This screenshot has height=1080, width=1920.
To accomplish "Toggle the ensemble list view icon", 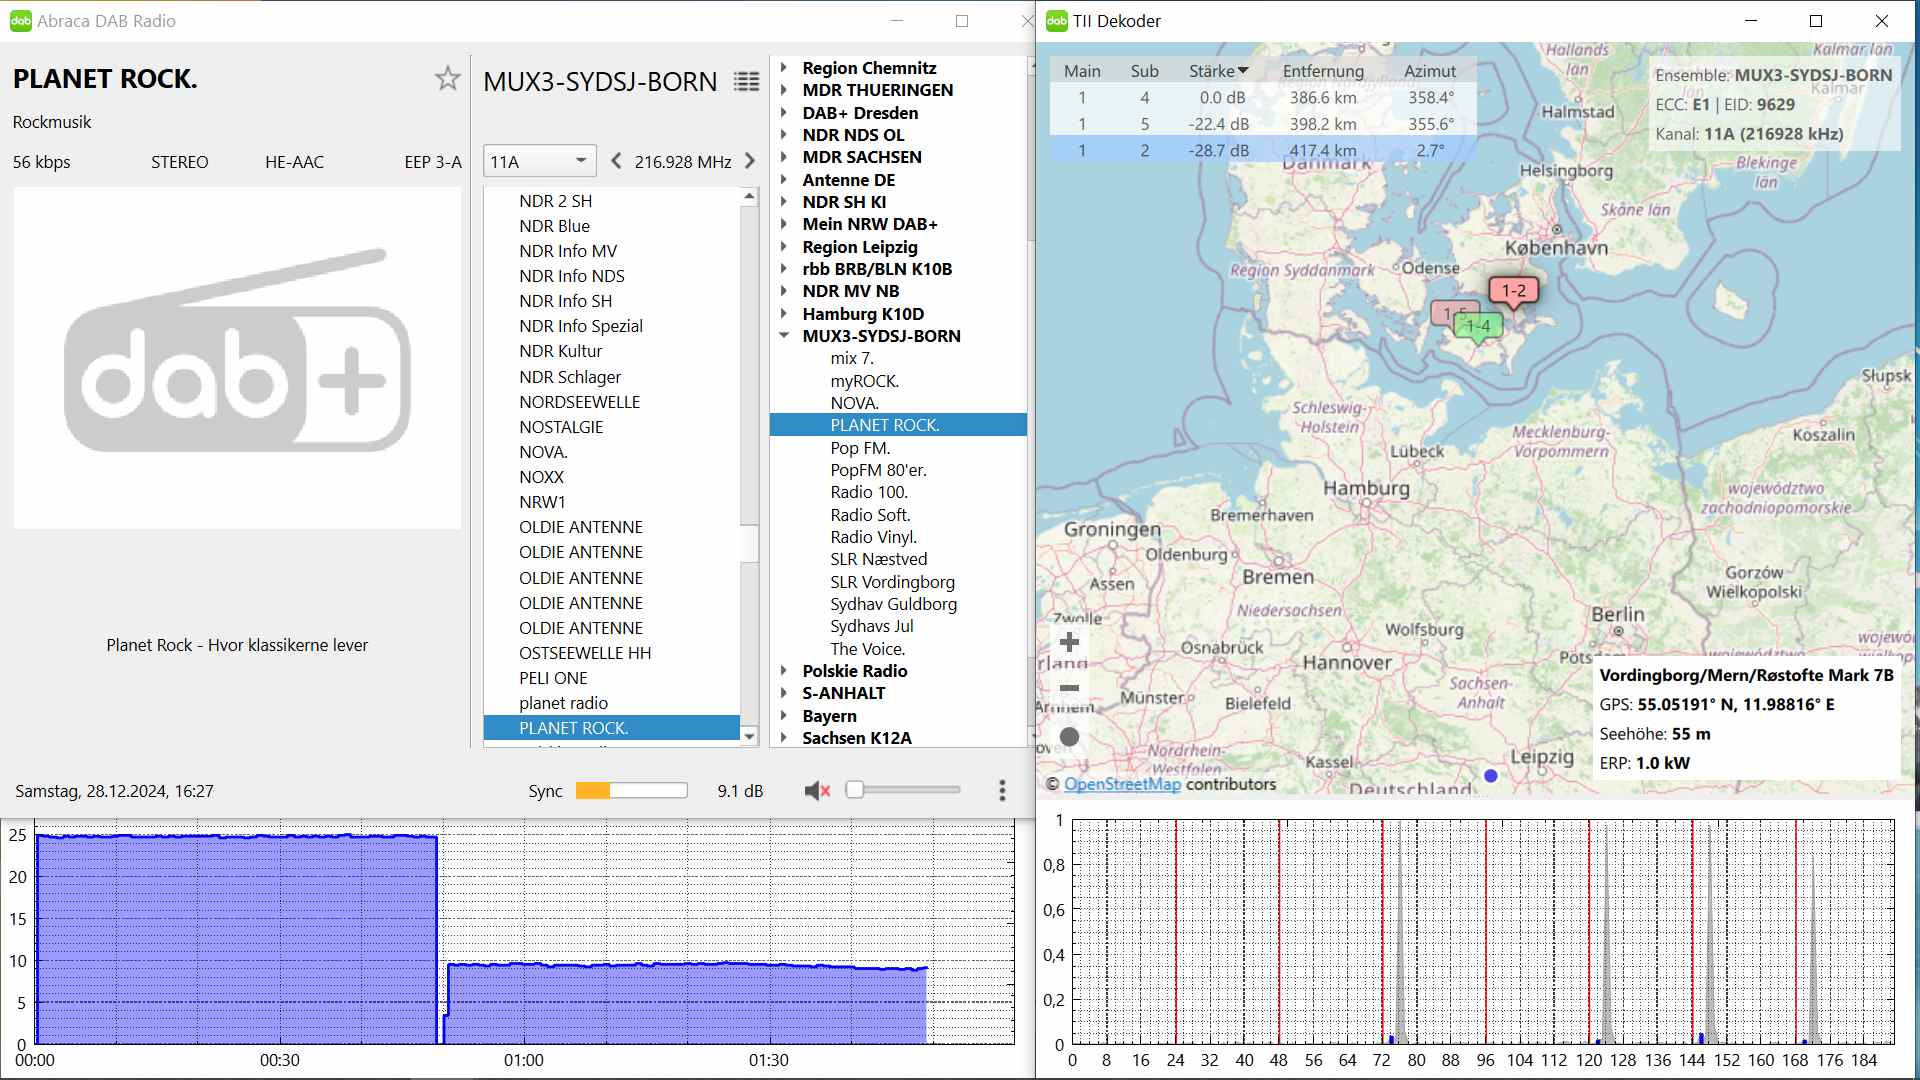I will tap(746, 82).
